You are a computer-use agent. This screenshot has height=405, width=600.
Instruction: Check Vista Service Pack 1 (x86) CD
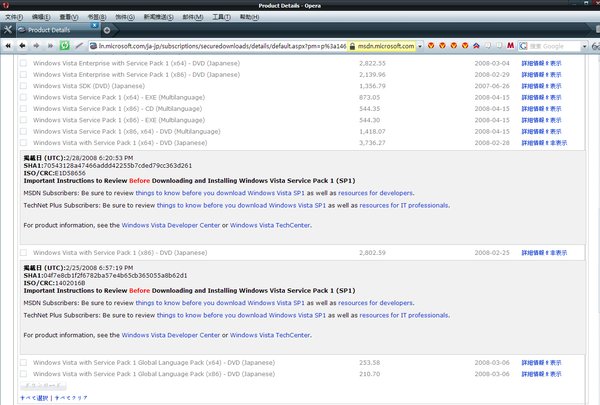pyautogui.click(x=23, y=109)
